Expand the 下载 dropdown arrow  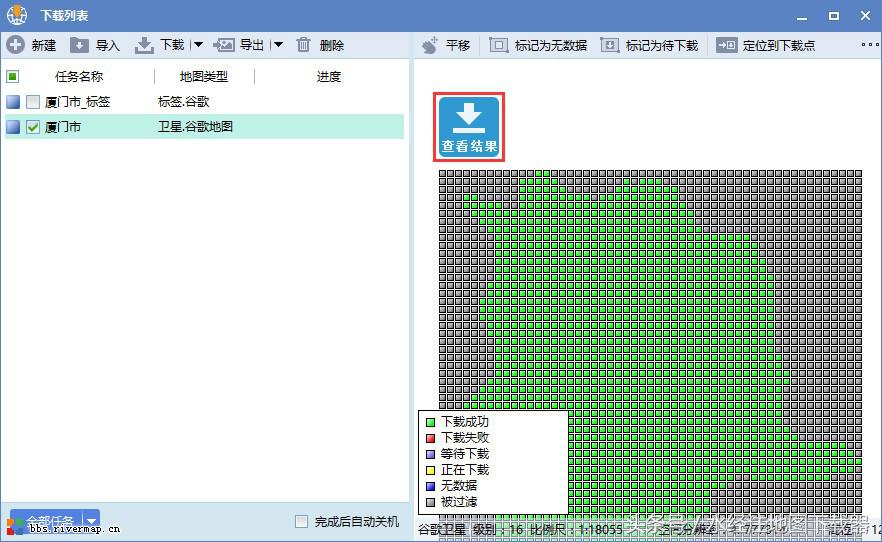[x=198, y=45]
